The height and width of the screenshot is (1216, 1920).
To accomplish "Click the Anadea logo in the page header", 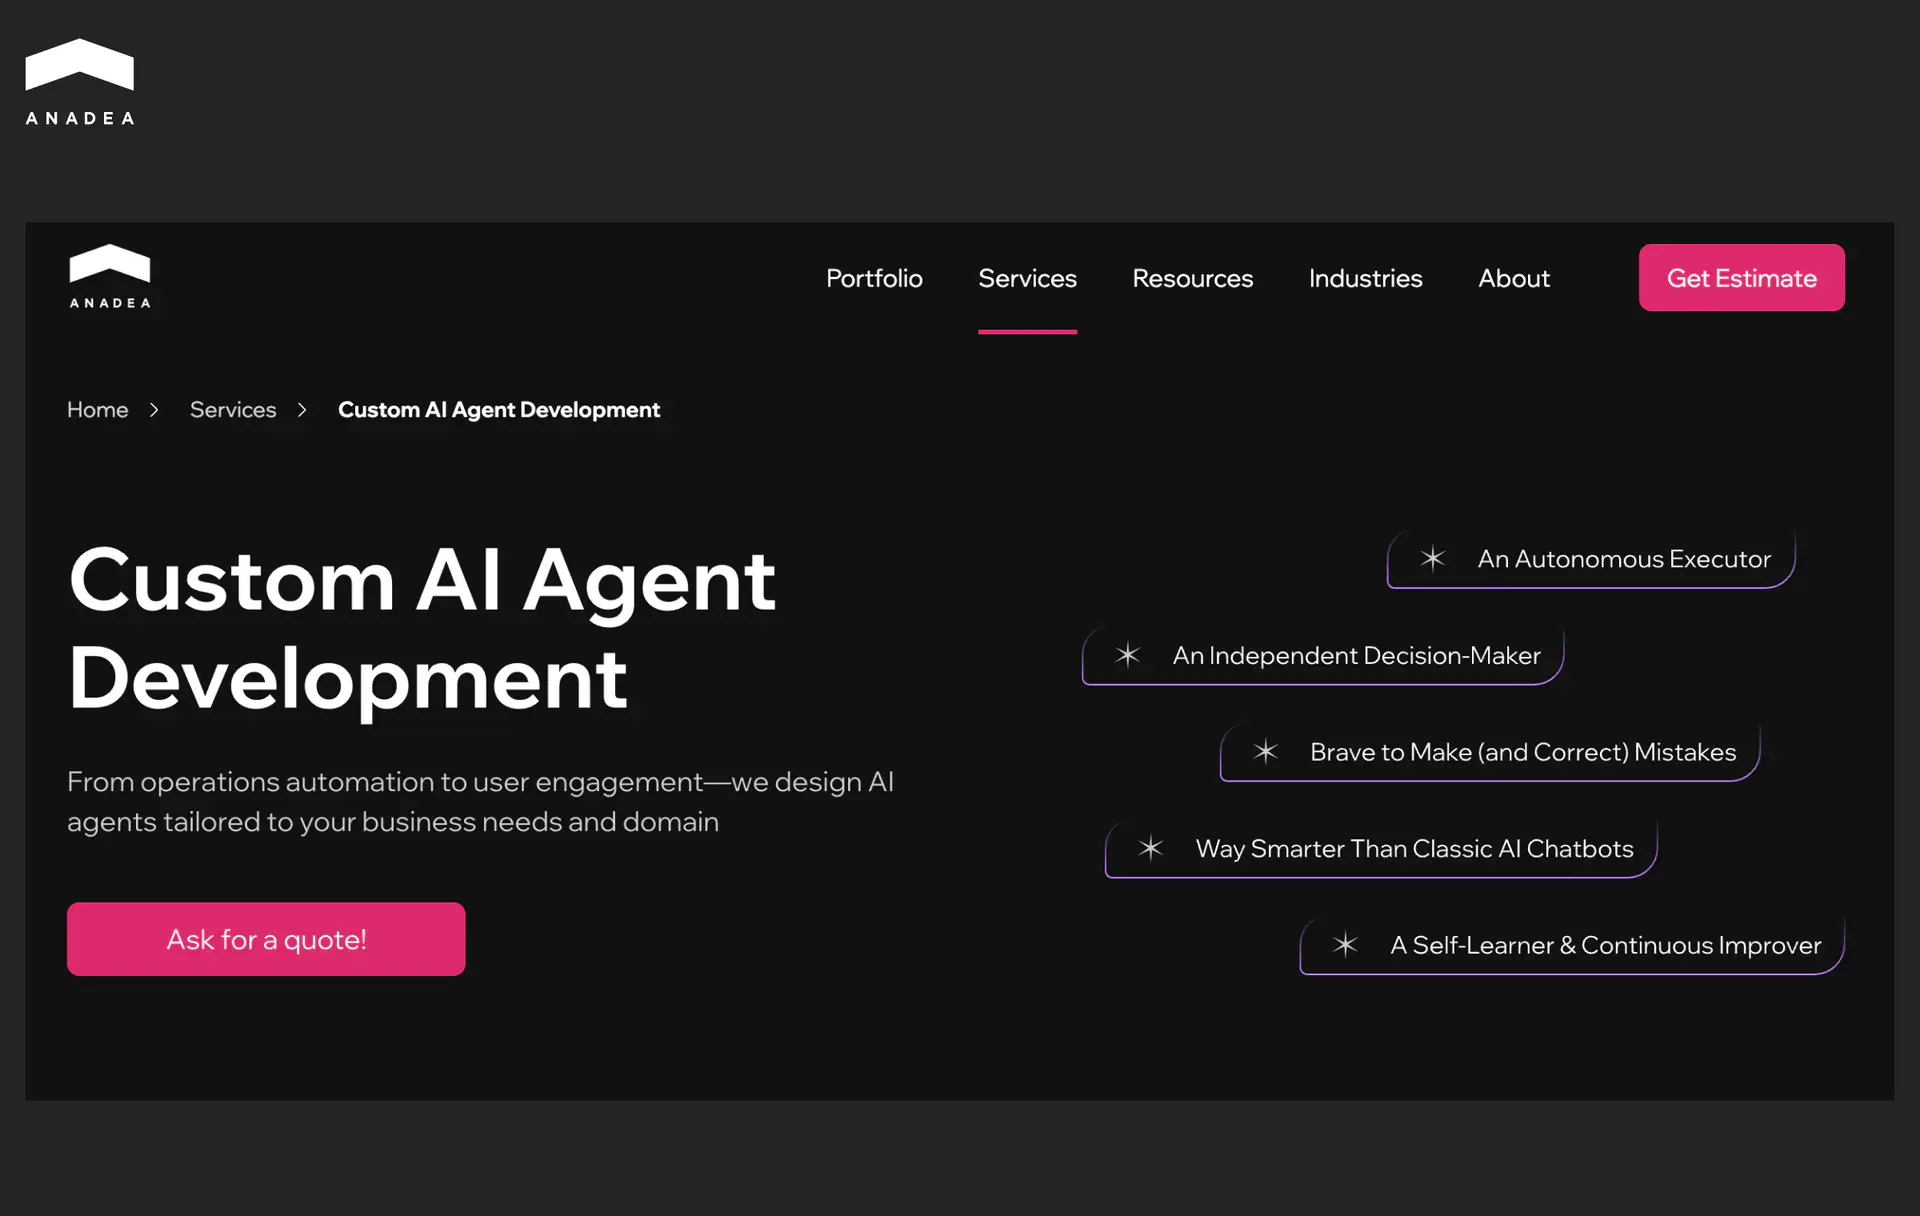I will (x=110, y=276).
